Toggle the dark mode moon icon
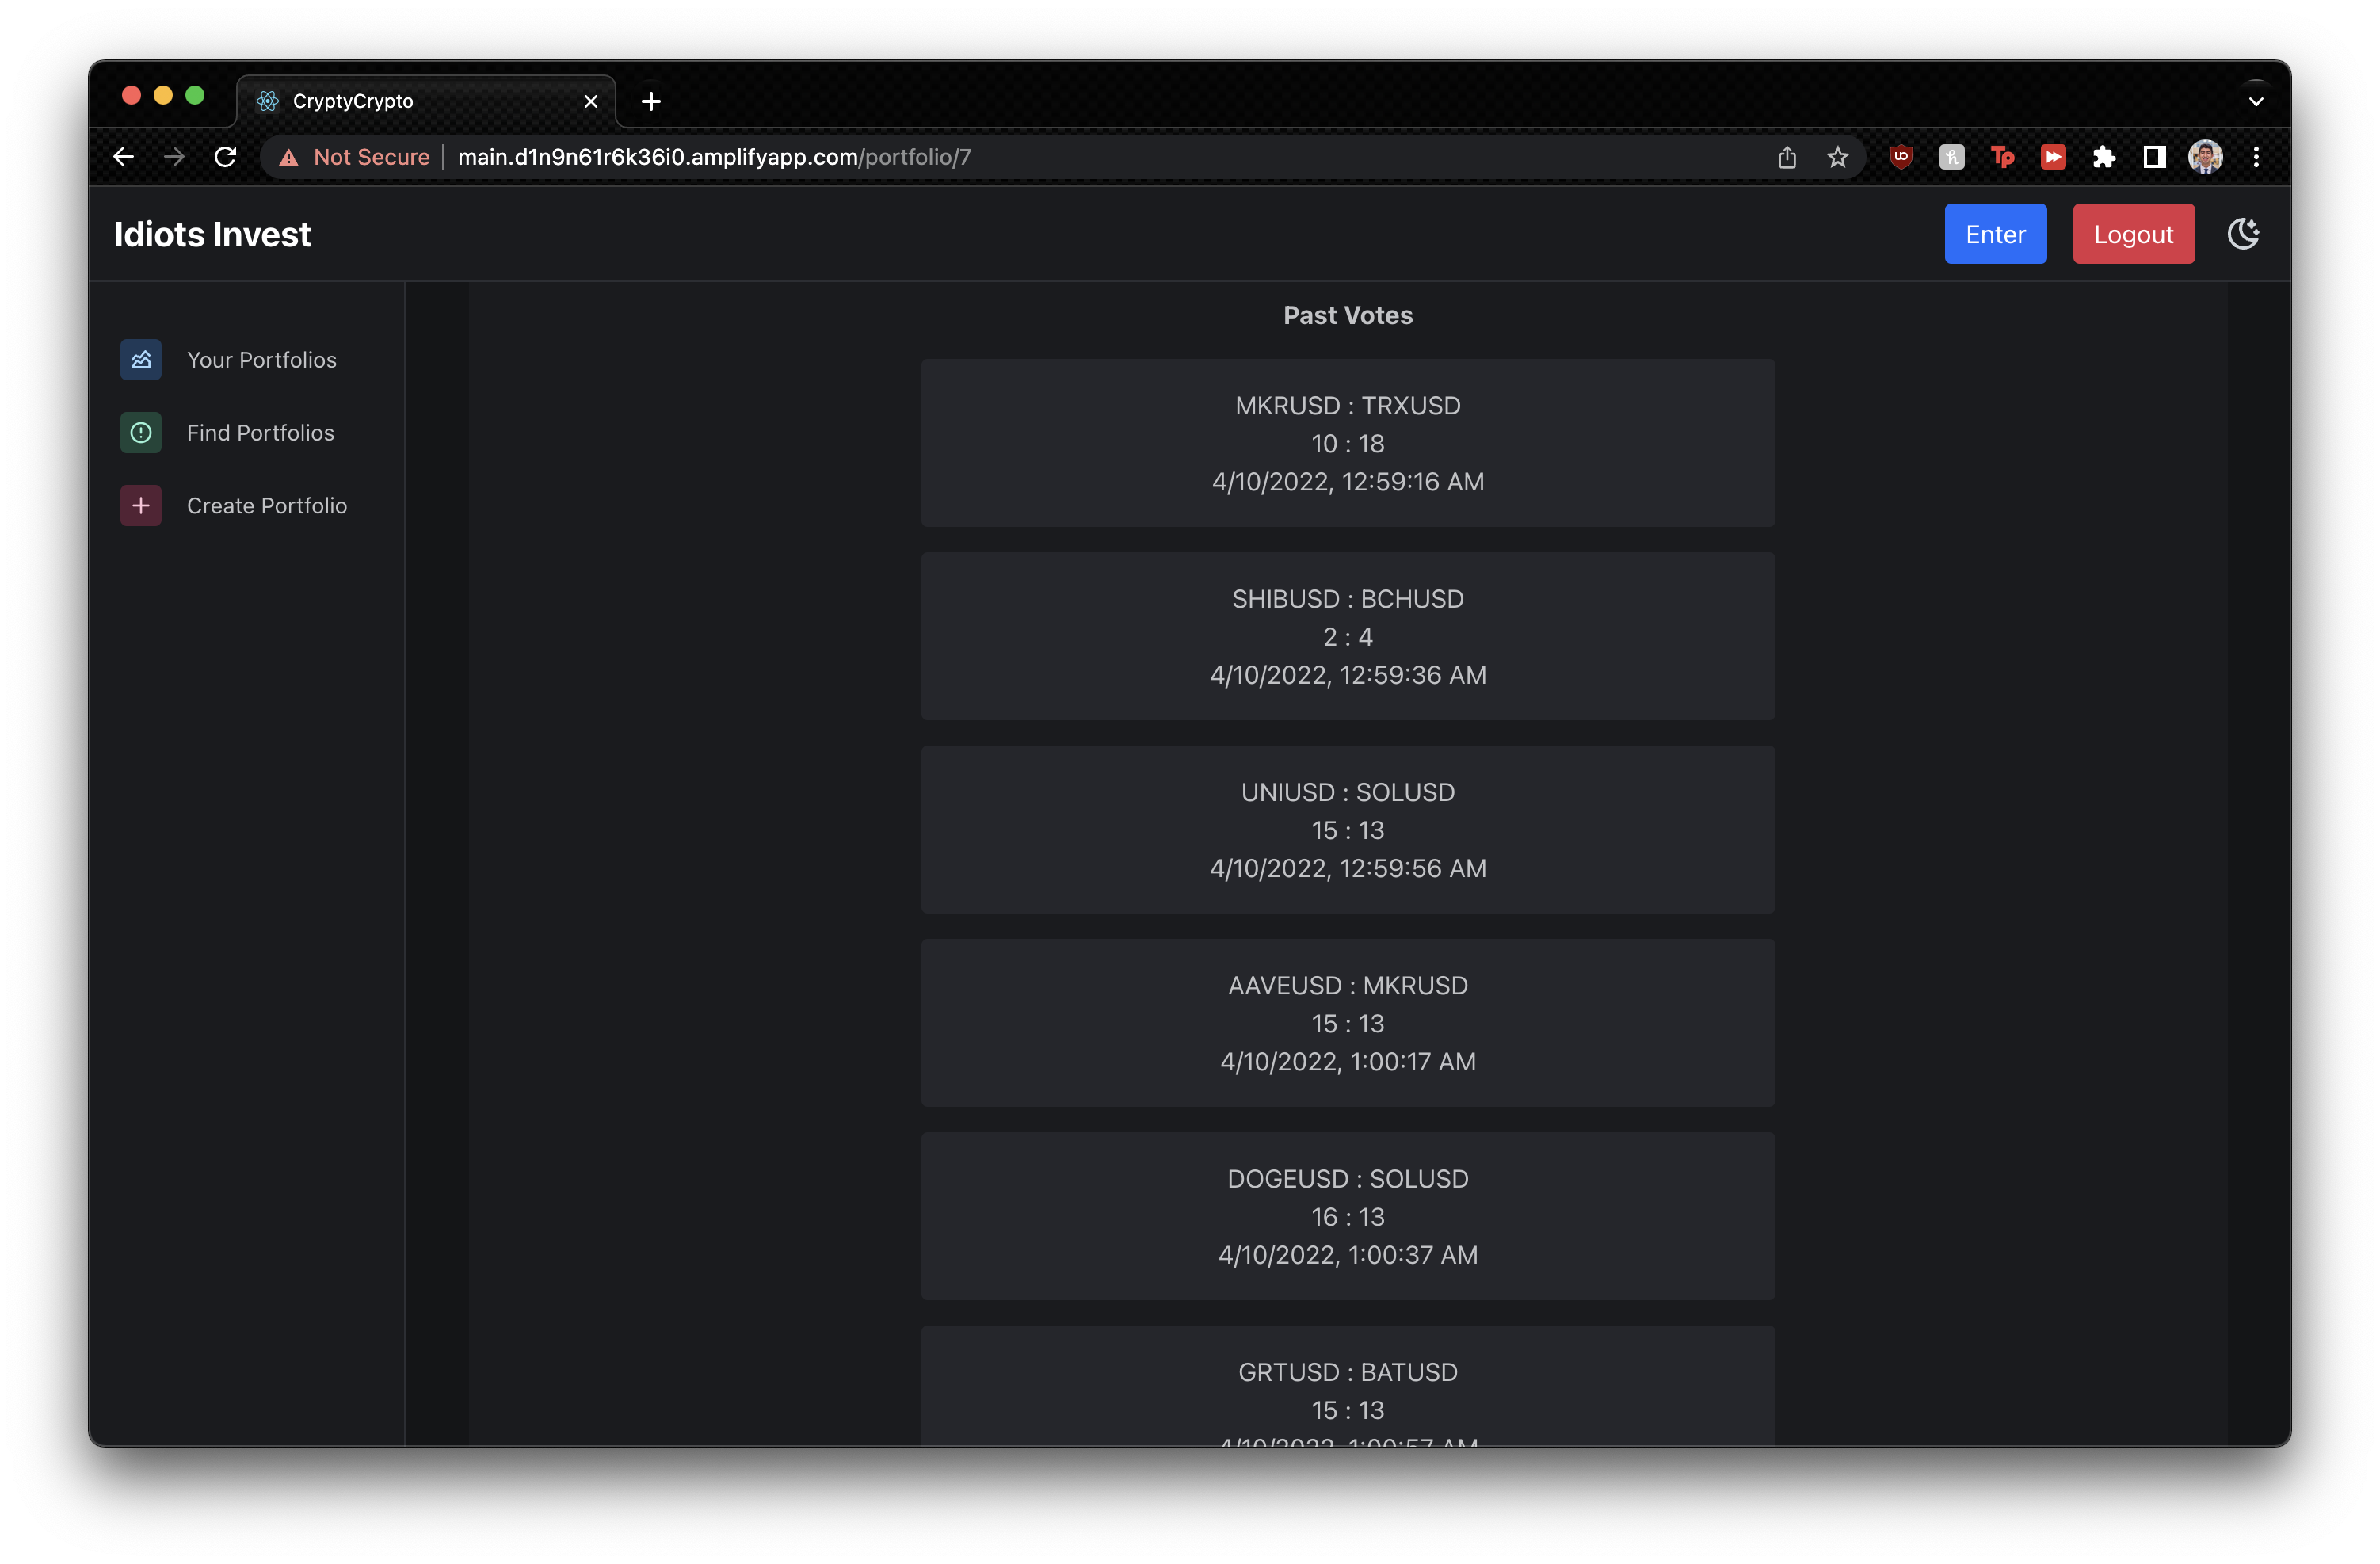Screen dimensions: 2380x1564 click(2243, 234)
